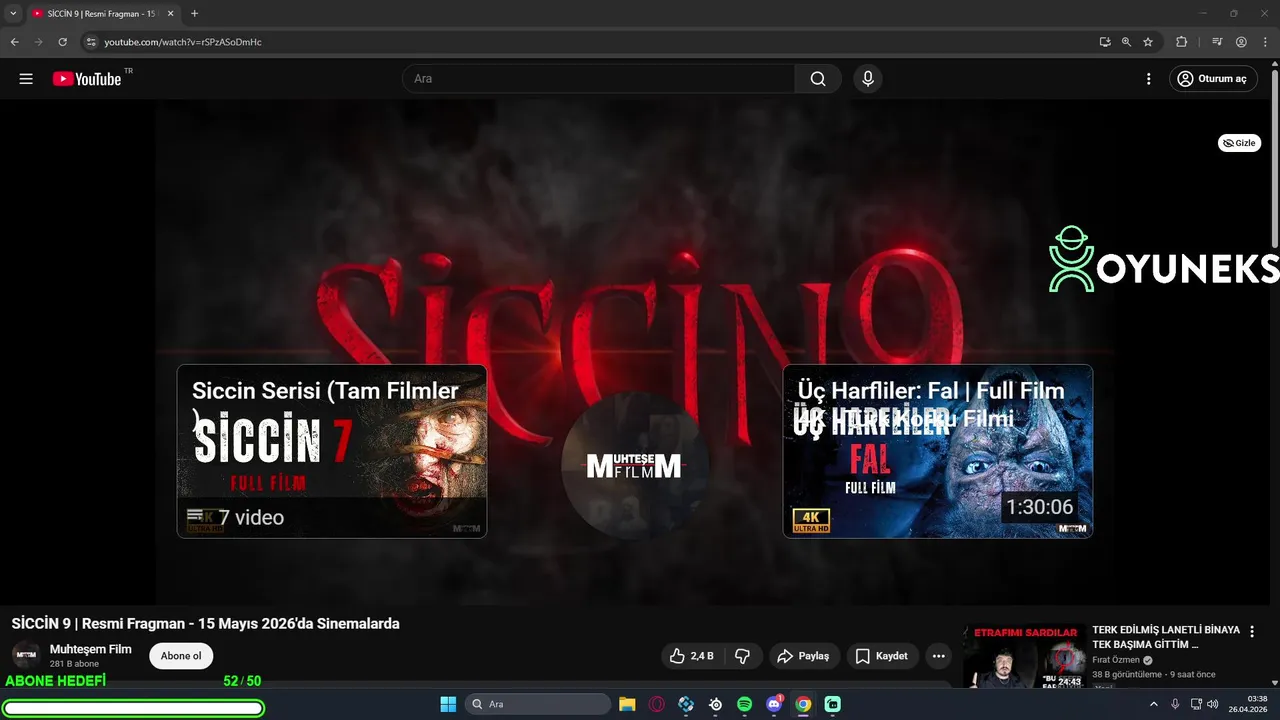The image size is (1280, 720).
Task: Open Discord from the taskbar
Action: click(774, 704)
